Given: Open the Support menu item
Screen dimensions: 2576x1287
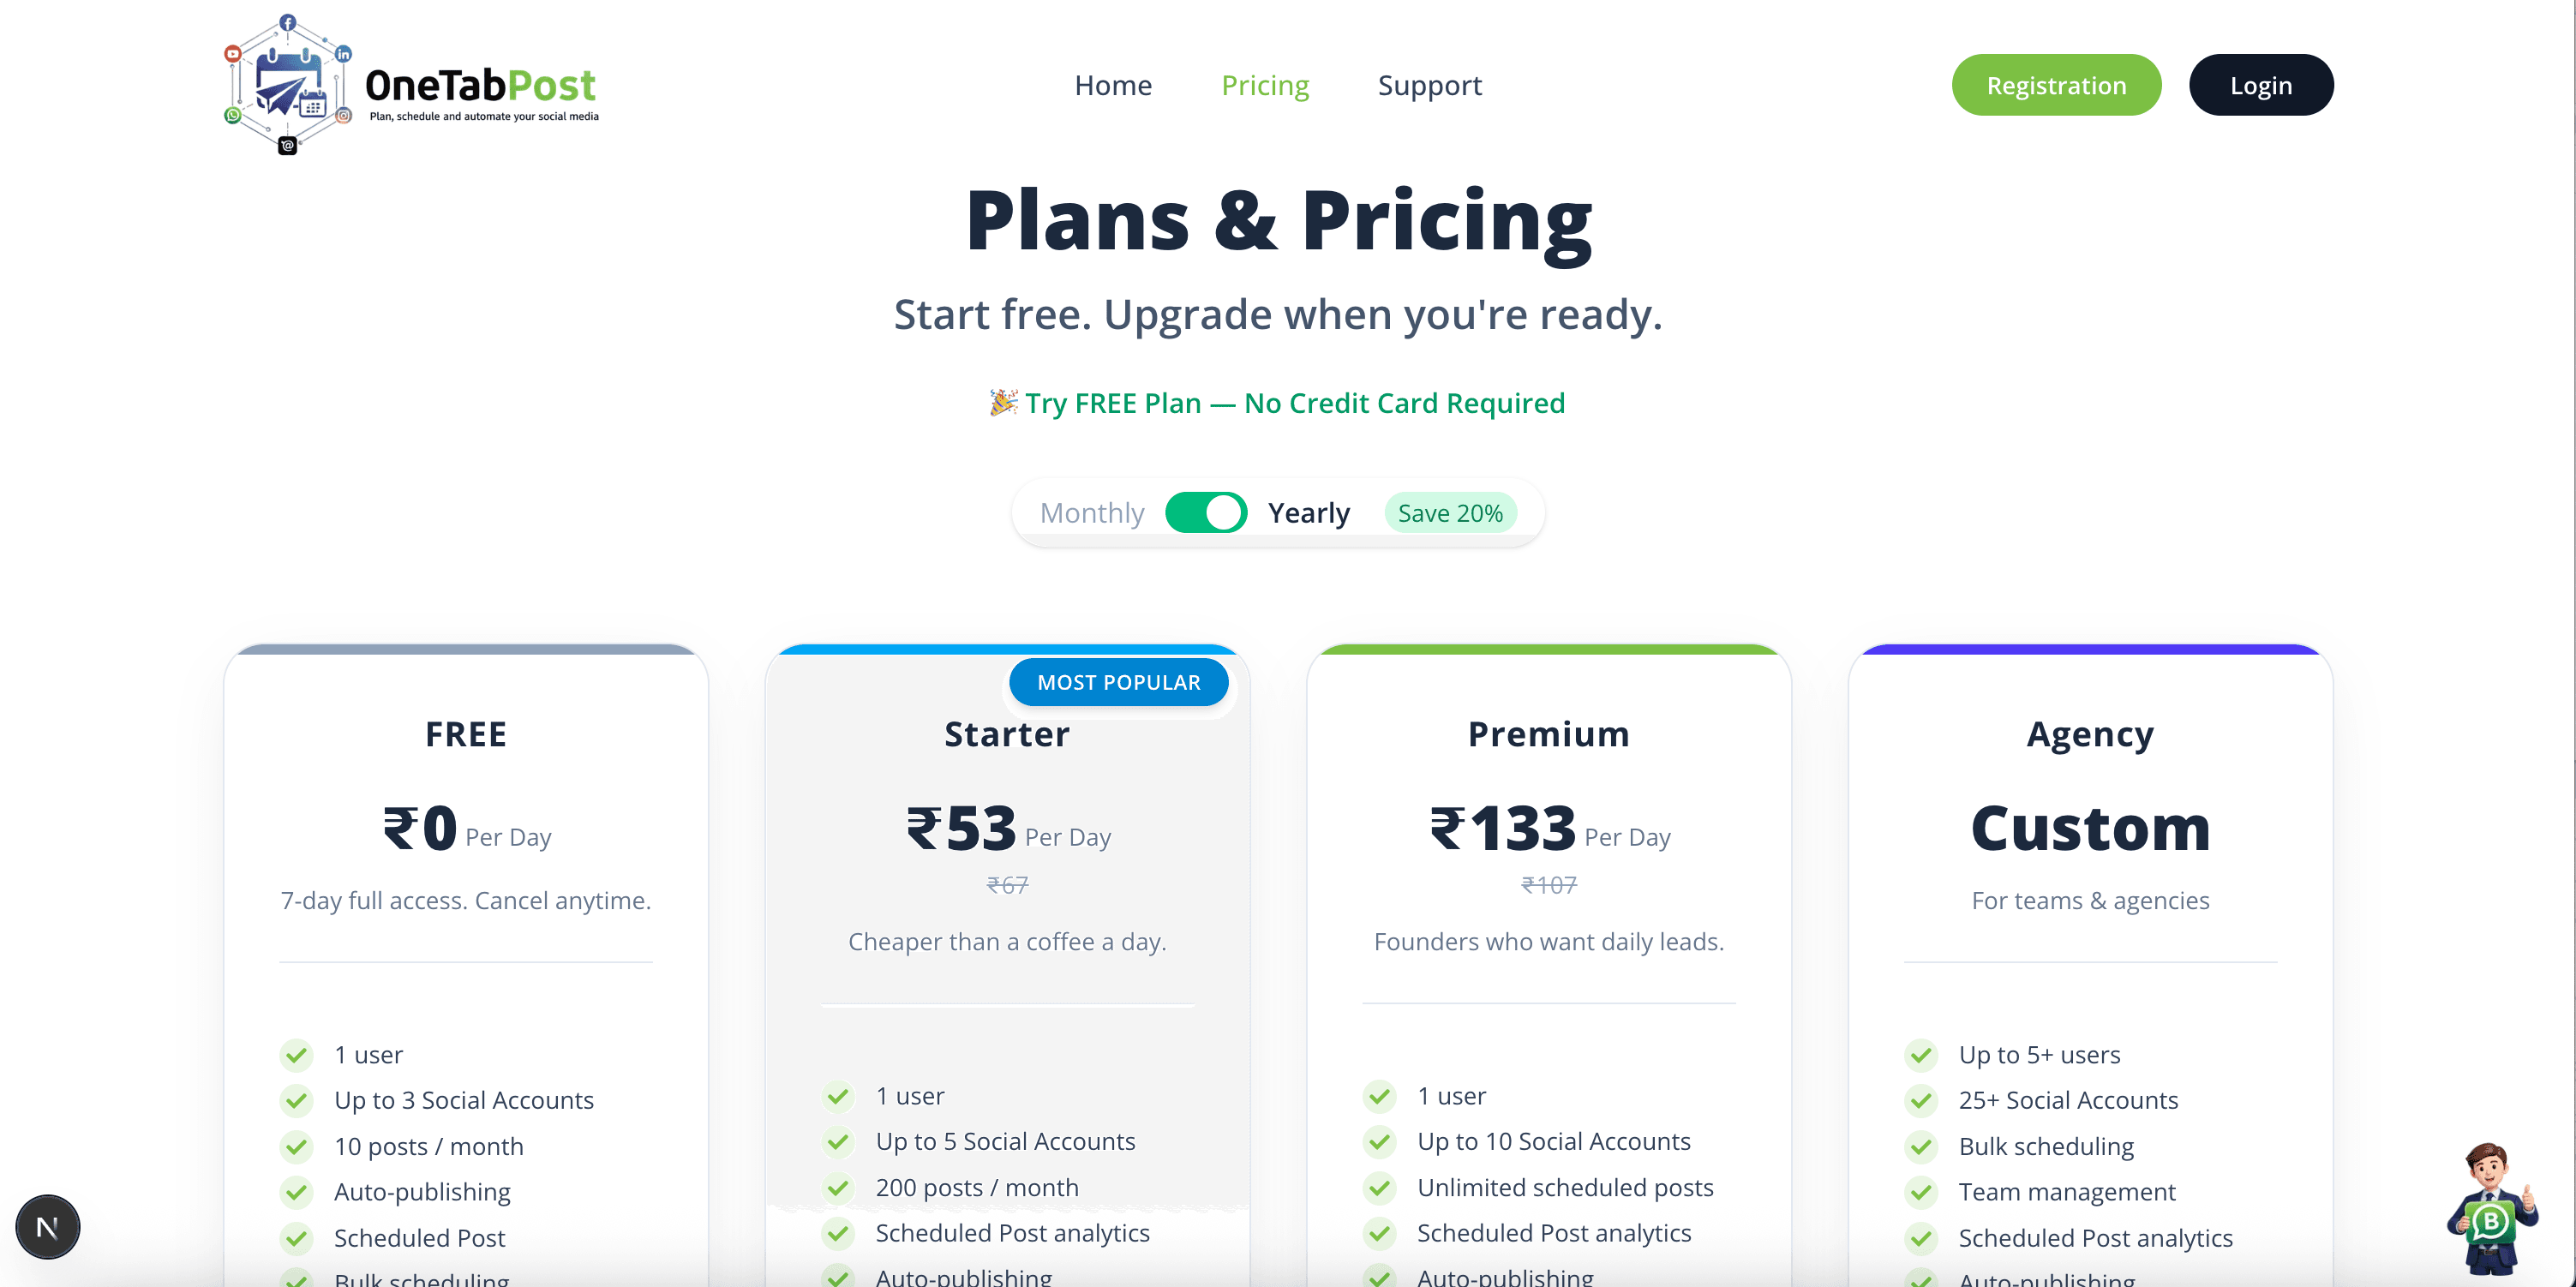Looking at the screenshot, I should 1429,85.
